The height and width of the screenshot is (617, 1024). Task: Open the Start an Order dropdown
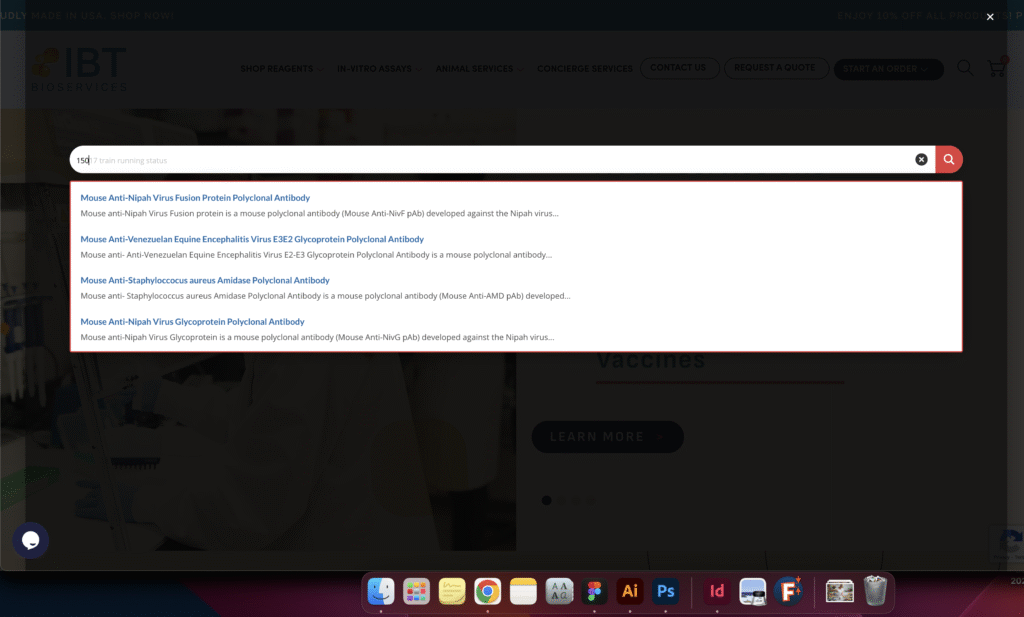[x=888, y=69]
